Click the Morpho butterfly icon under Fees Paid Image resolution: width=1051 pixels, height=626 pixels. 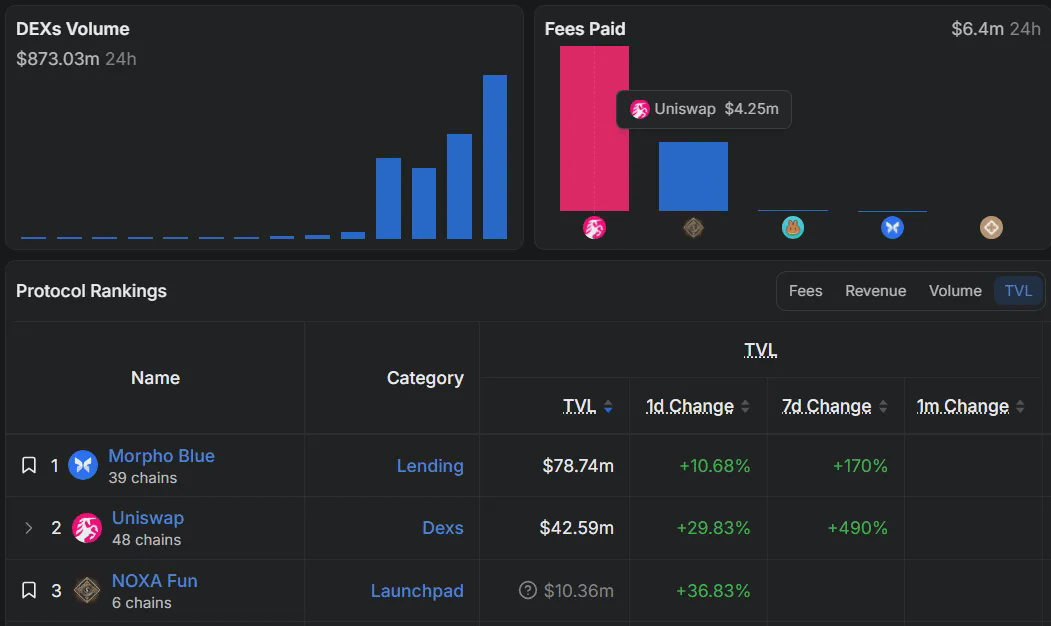tap(892, 228)
